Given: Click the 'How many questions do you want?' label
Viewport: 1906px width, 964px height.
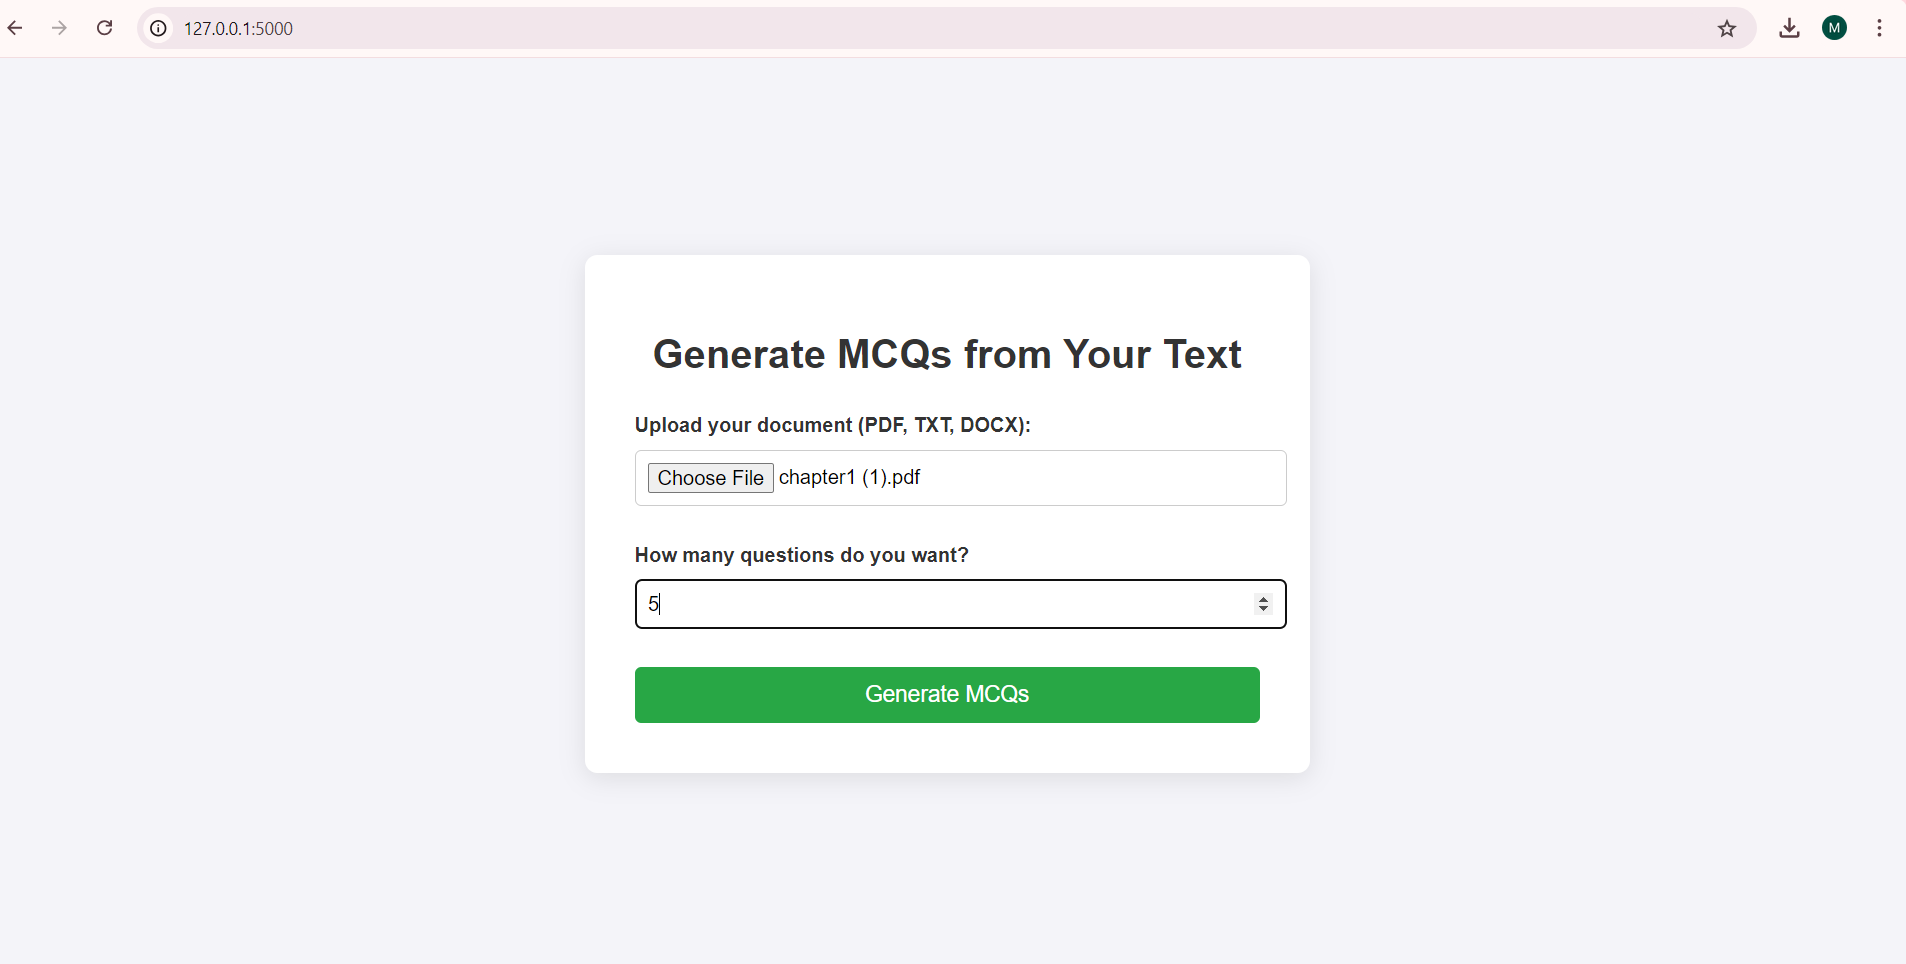Looking at the screenshot, I should click(x=801, y=555).
